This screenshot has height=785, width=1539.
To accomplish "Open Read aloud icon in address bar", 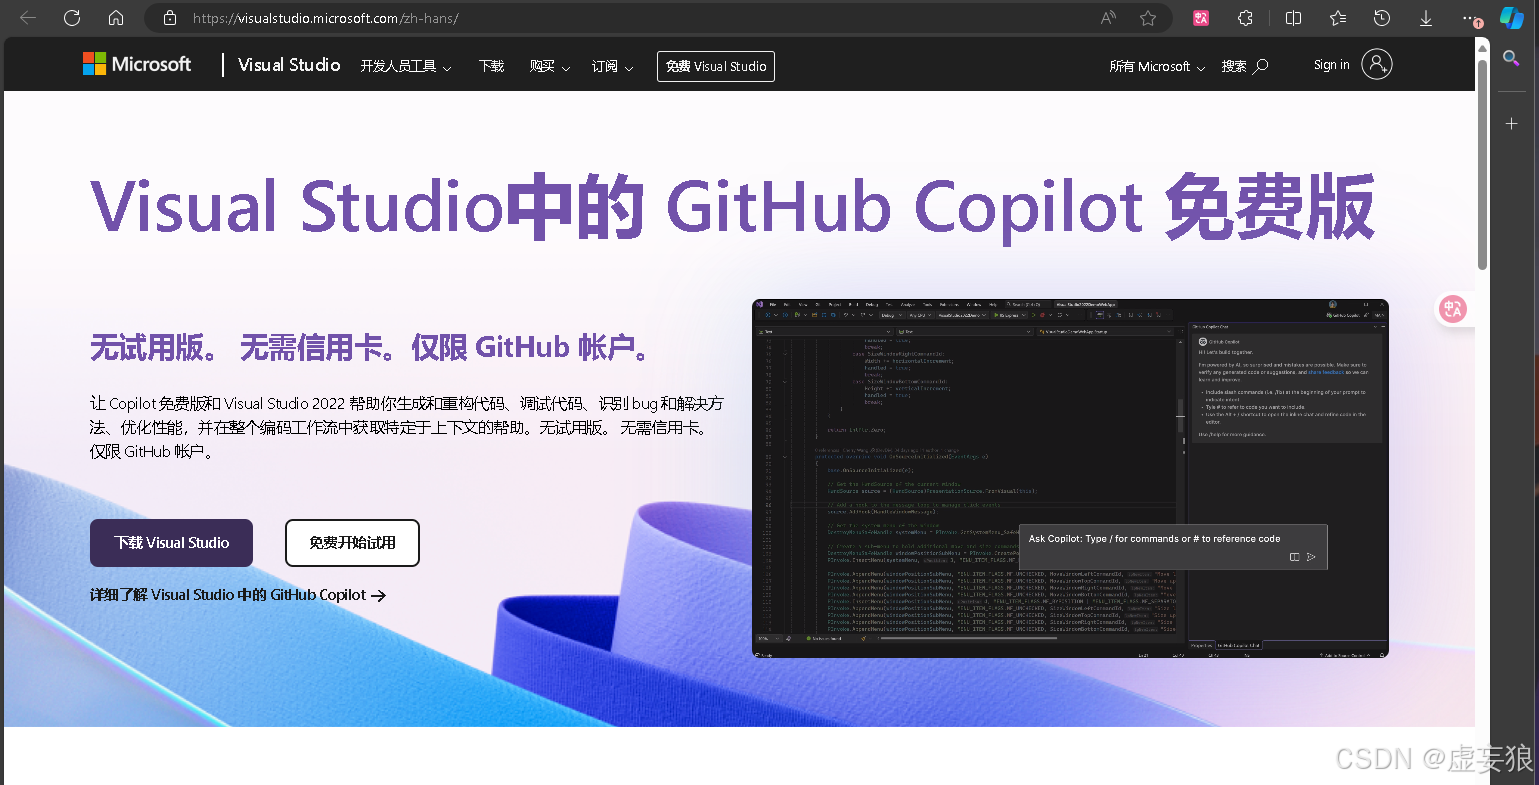I will coord(1108,18).
